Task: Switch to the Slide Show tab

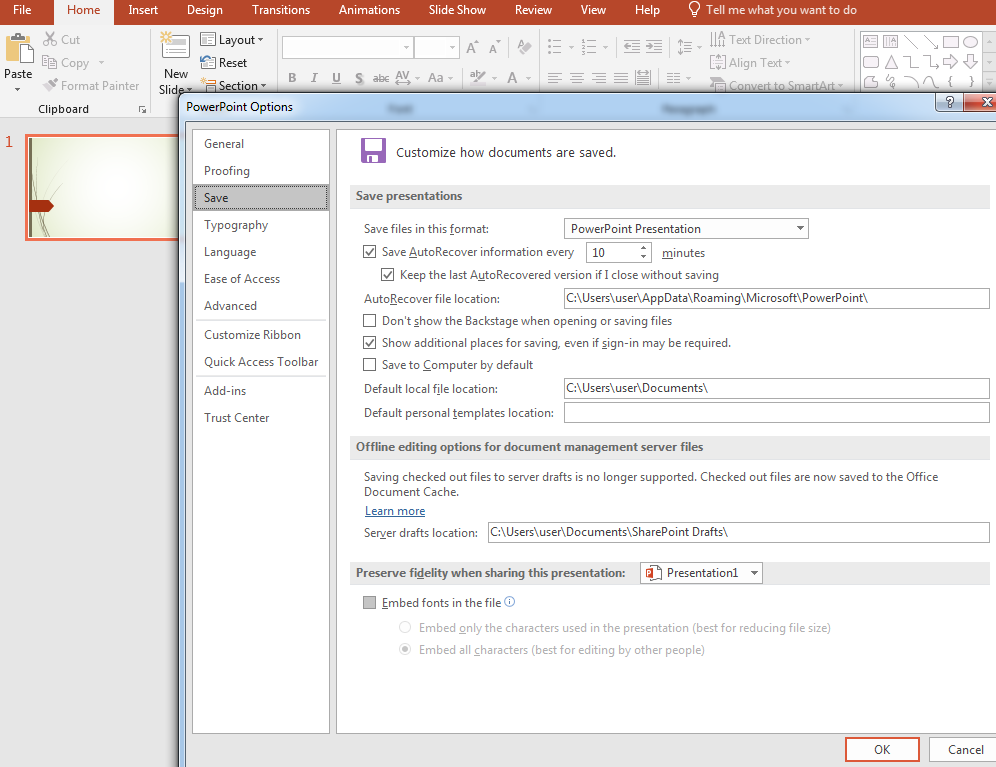Action: click(457, 10)
